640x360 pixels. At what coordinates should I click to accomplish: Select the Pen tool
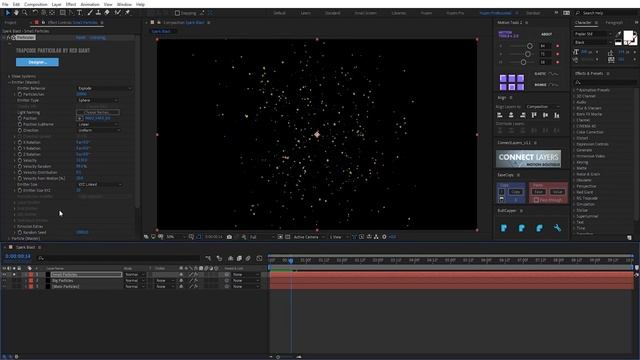click(x=71, y=13)
